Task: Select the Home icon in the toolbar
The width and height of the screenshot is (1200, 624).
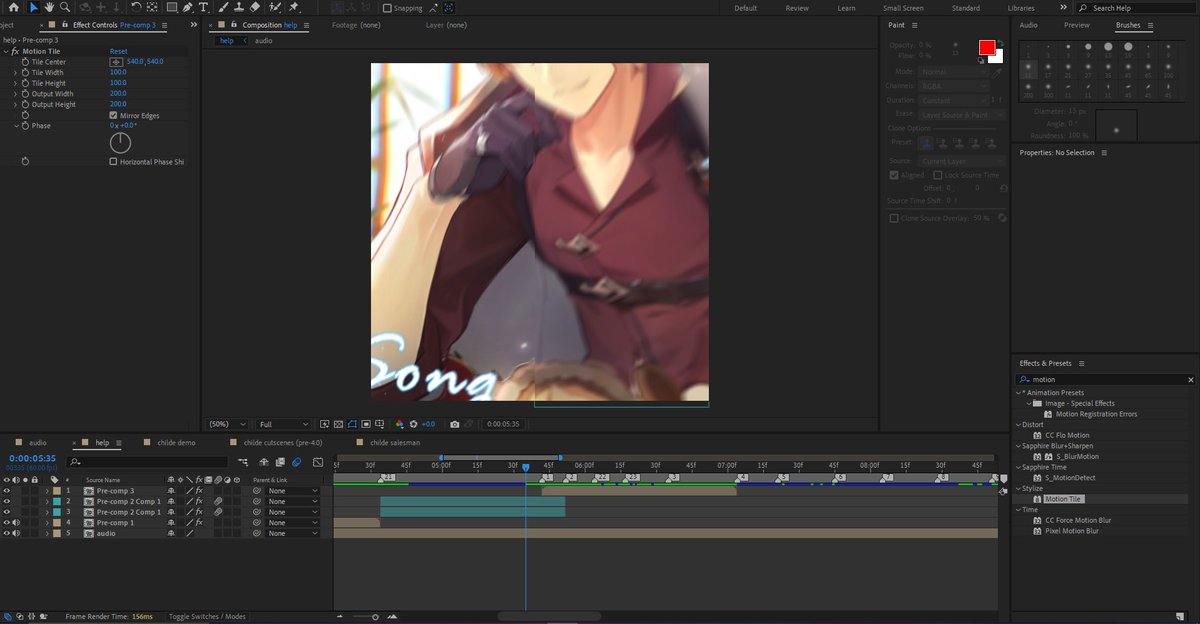Action: coord(13,7)
